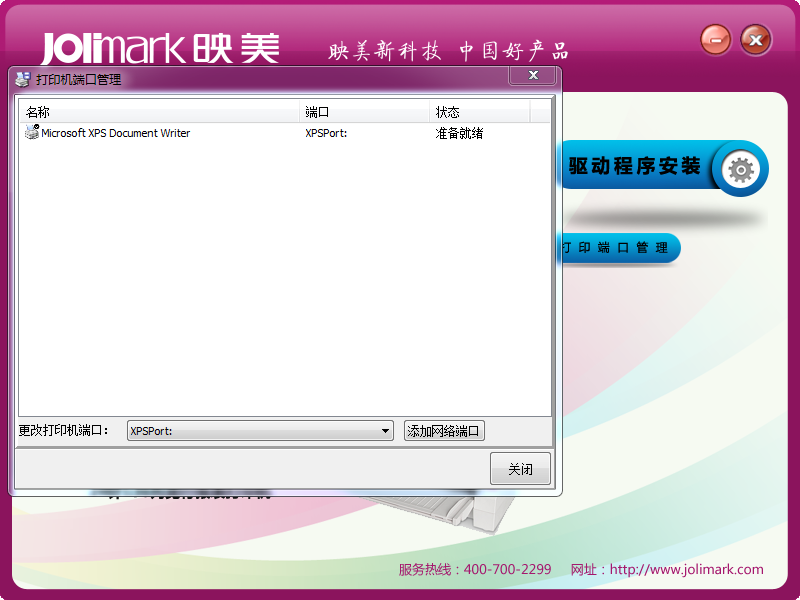Open the www.jolimark.com website link

[x=686, y=569]
